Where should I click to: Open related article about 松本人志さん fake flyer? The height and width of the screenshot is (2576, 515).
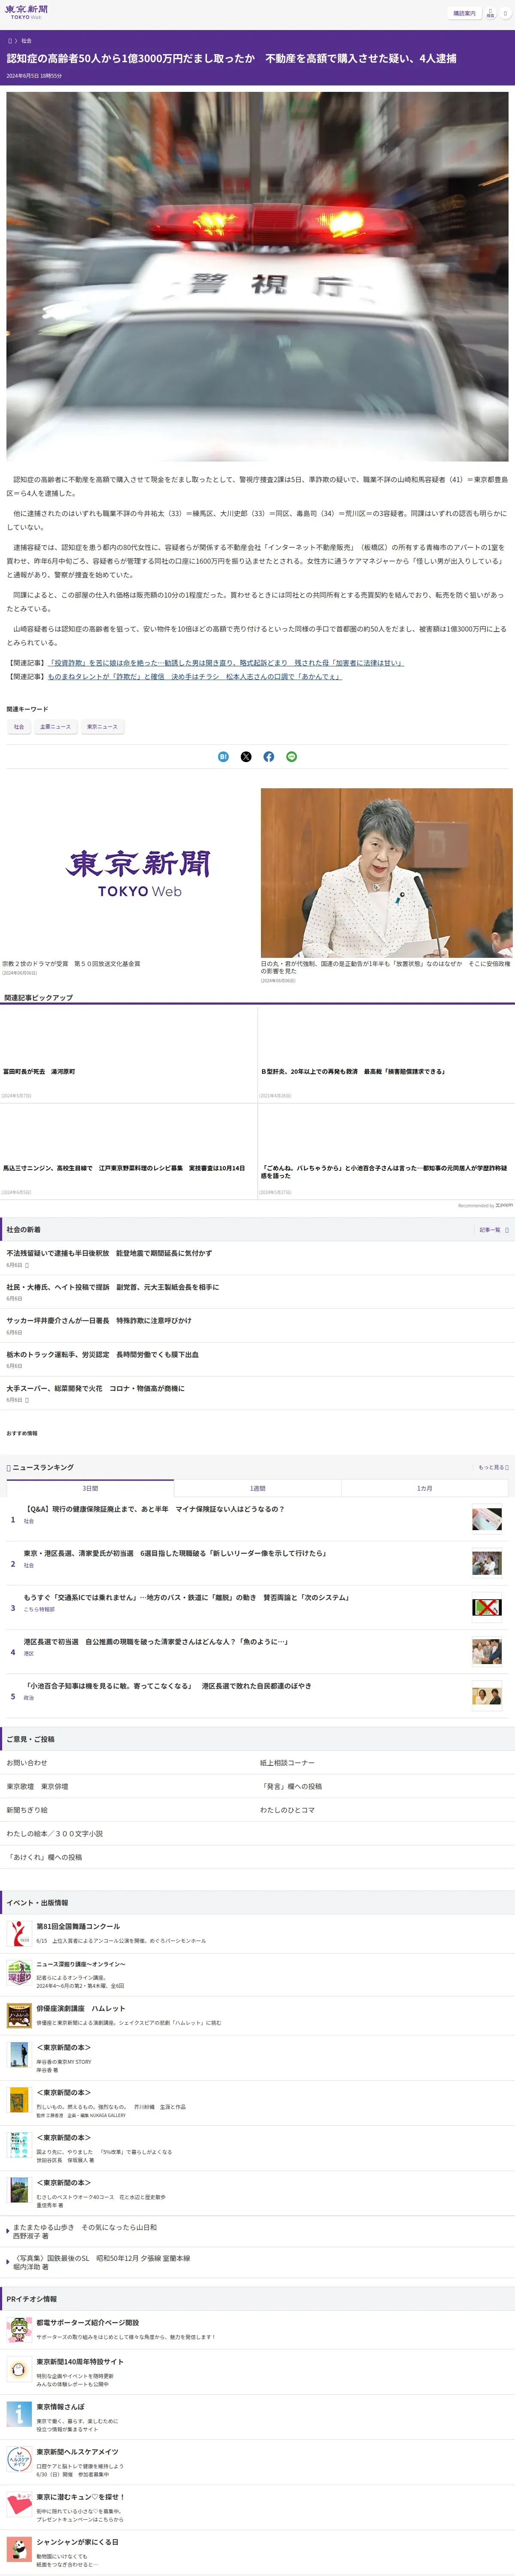[x=194, y=677]
